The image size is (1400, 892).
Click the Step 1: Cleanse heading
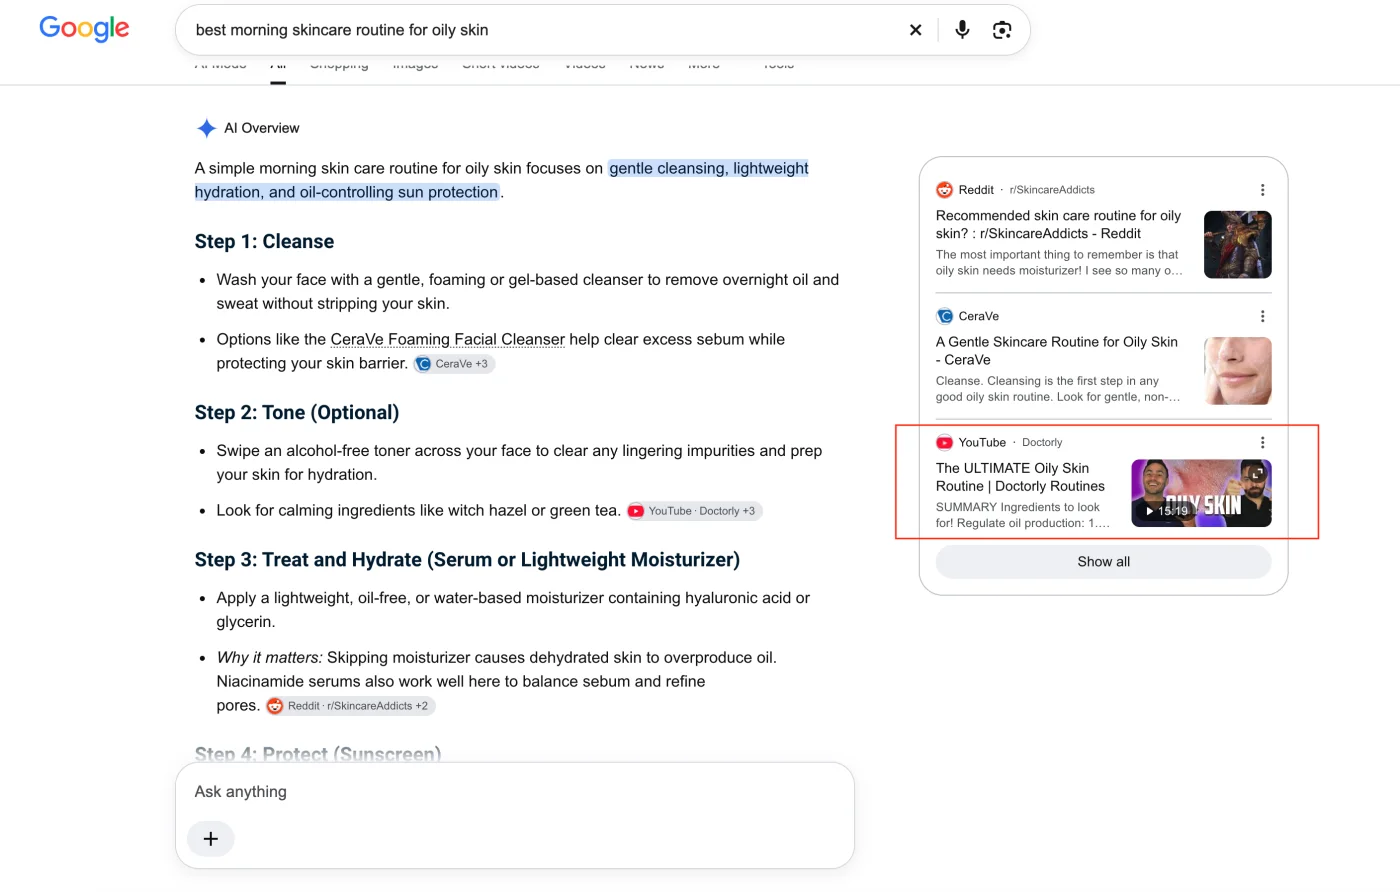(264, 242)
